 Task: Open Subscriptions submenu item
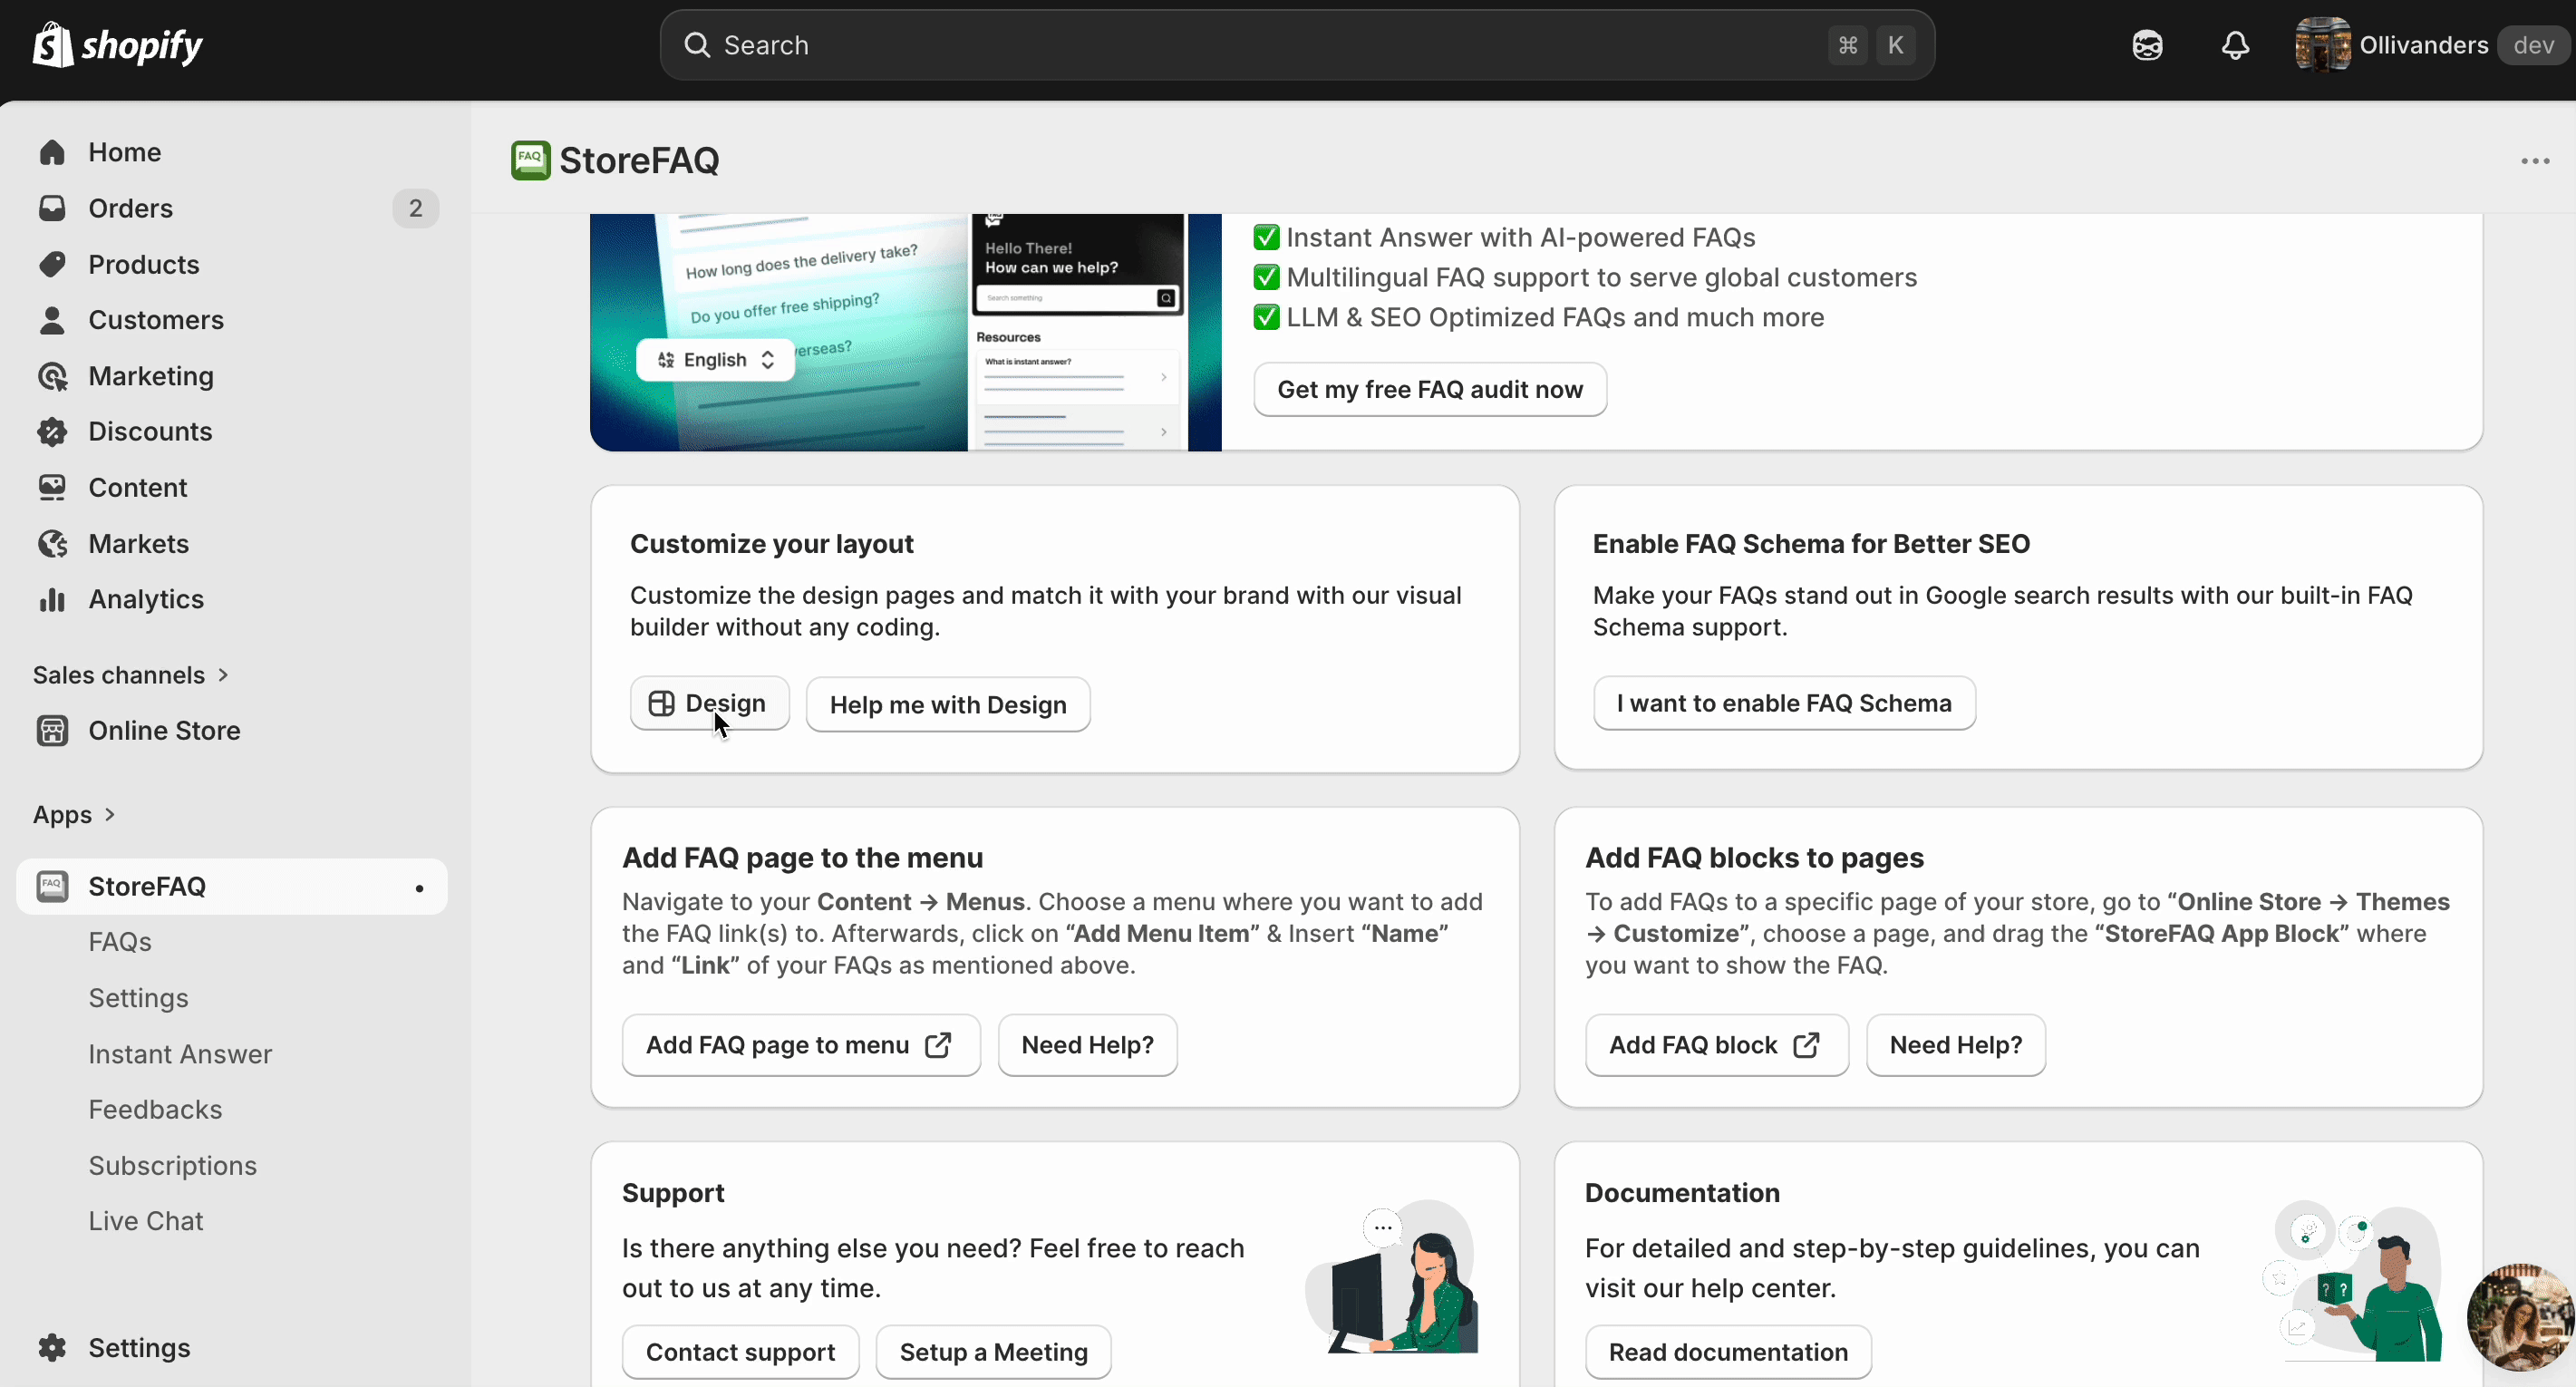(173, 1165)
